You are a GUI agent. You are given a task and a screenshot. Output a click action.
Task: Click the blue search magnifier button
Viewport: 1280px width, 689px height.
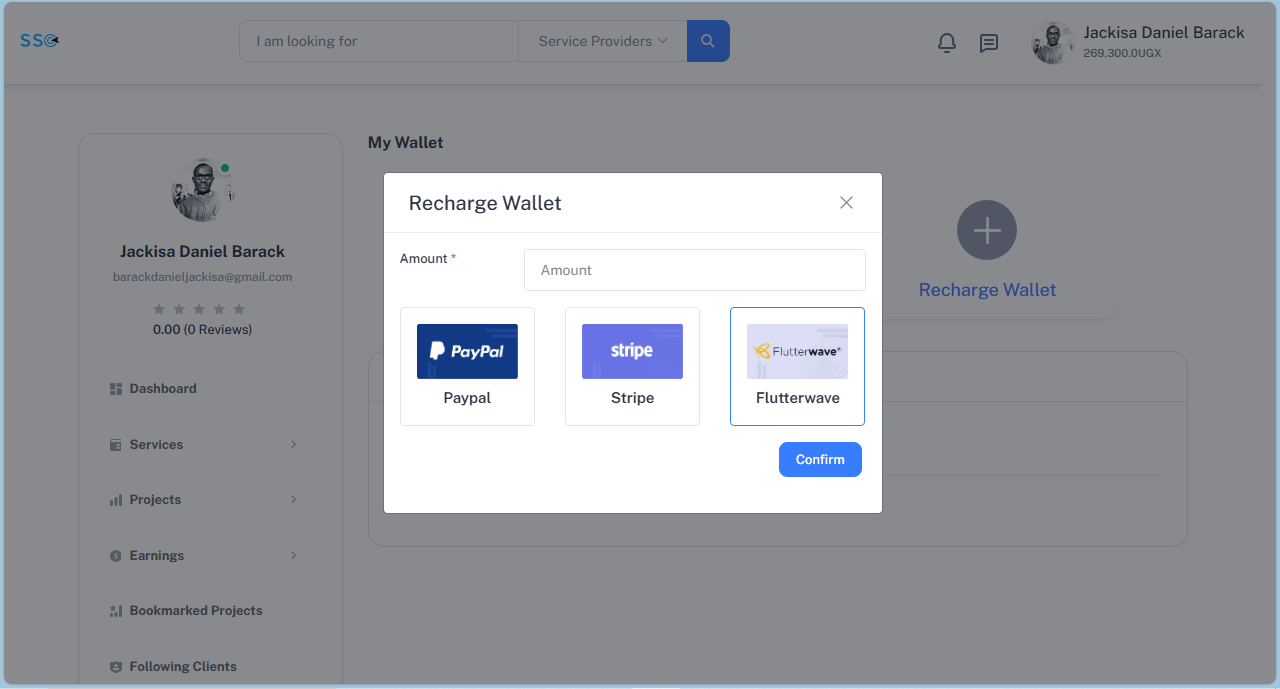[708, 41]
